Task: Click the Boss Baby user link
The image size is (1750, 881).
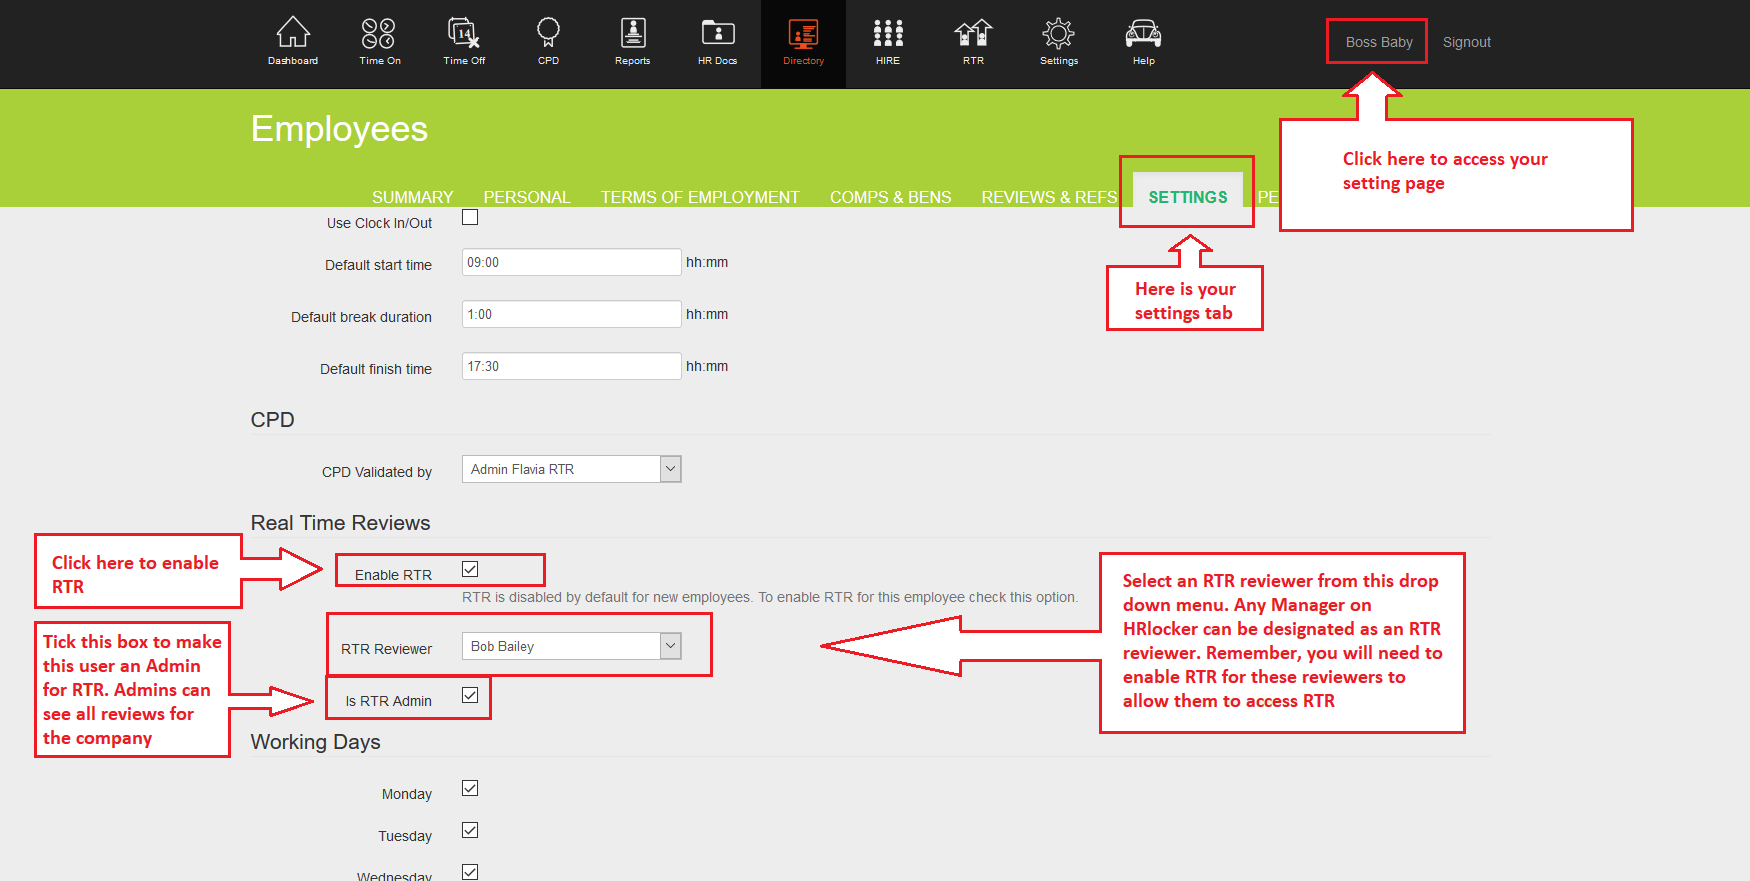Action: click(1378, 42)
